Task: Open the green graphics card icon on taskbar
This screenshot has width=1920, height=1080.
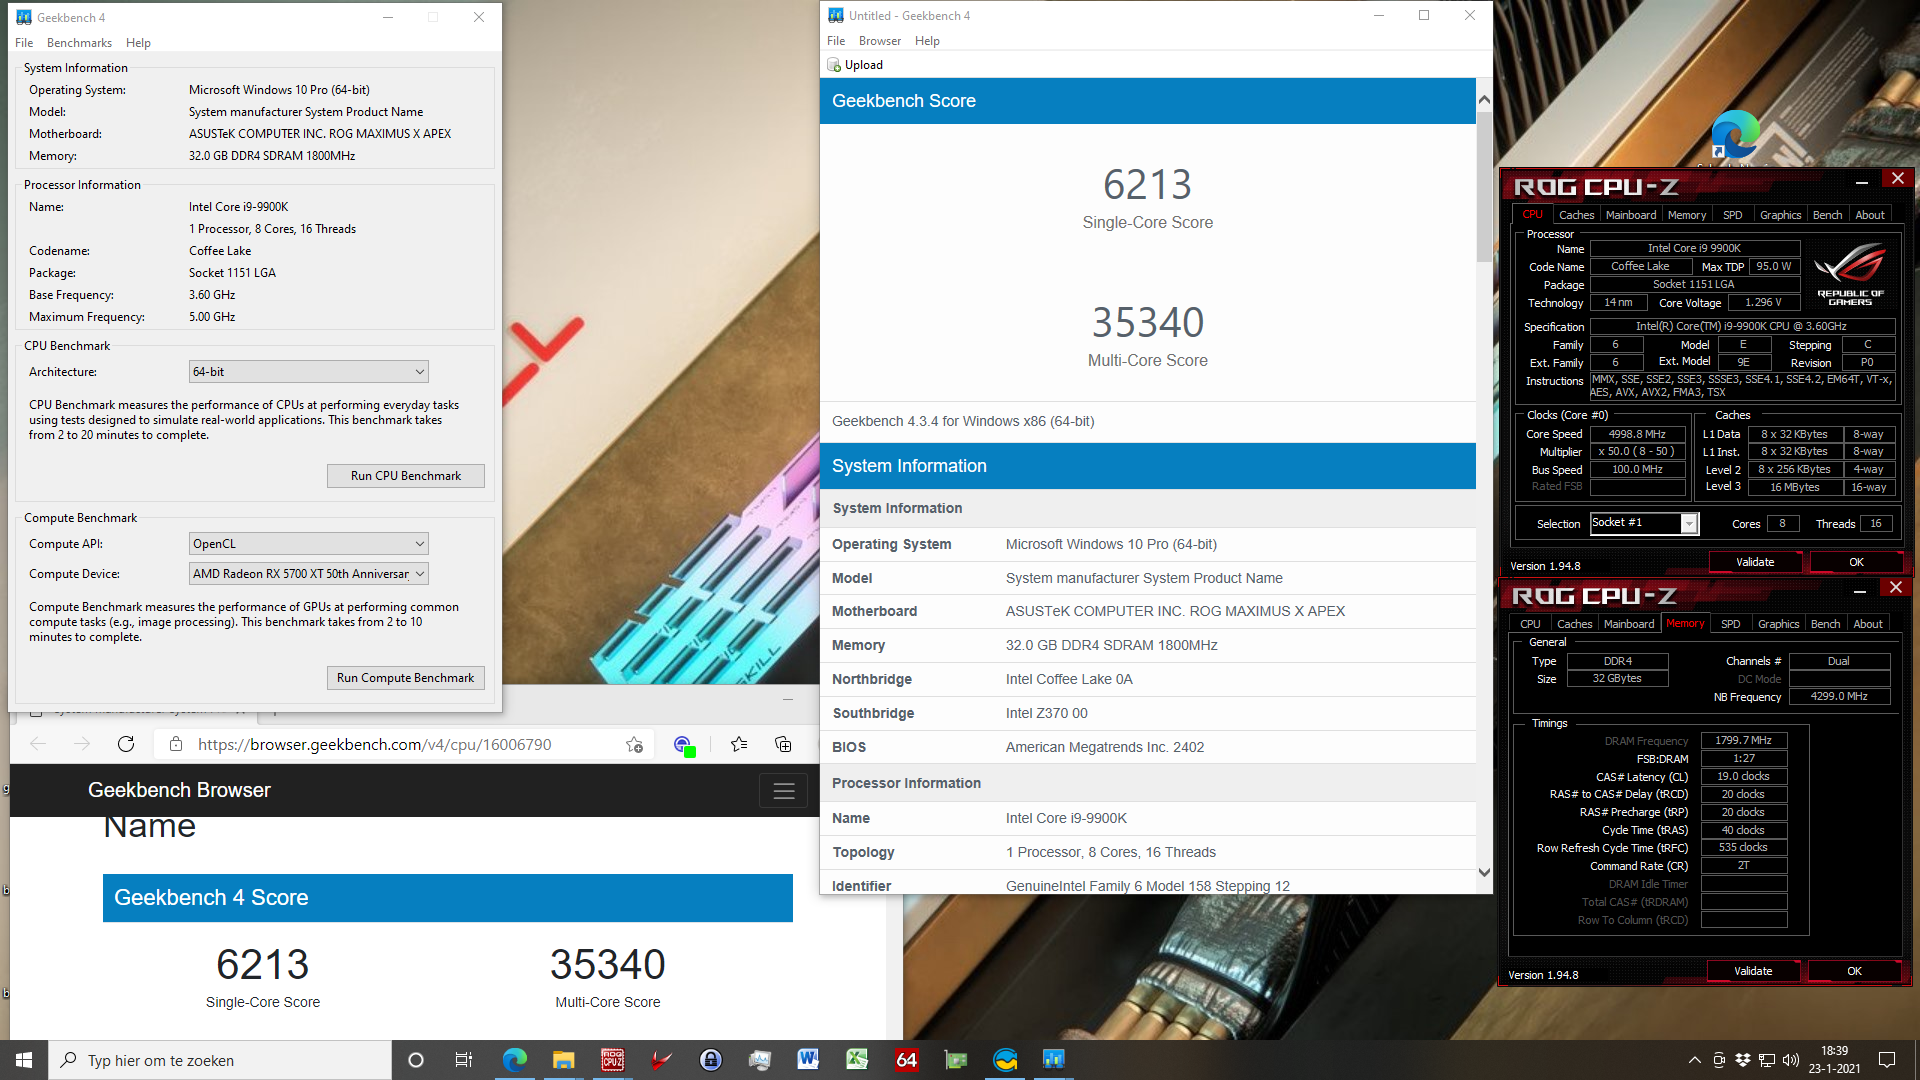Action: click(x=956, y=1060)
